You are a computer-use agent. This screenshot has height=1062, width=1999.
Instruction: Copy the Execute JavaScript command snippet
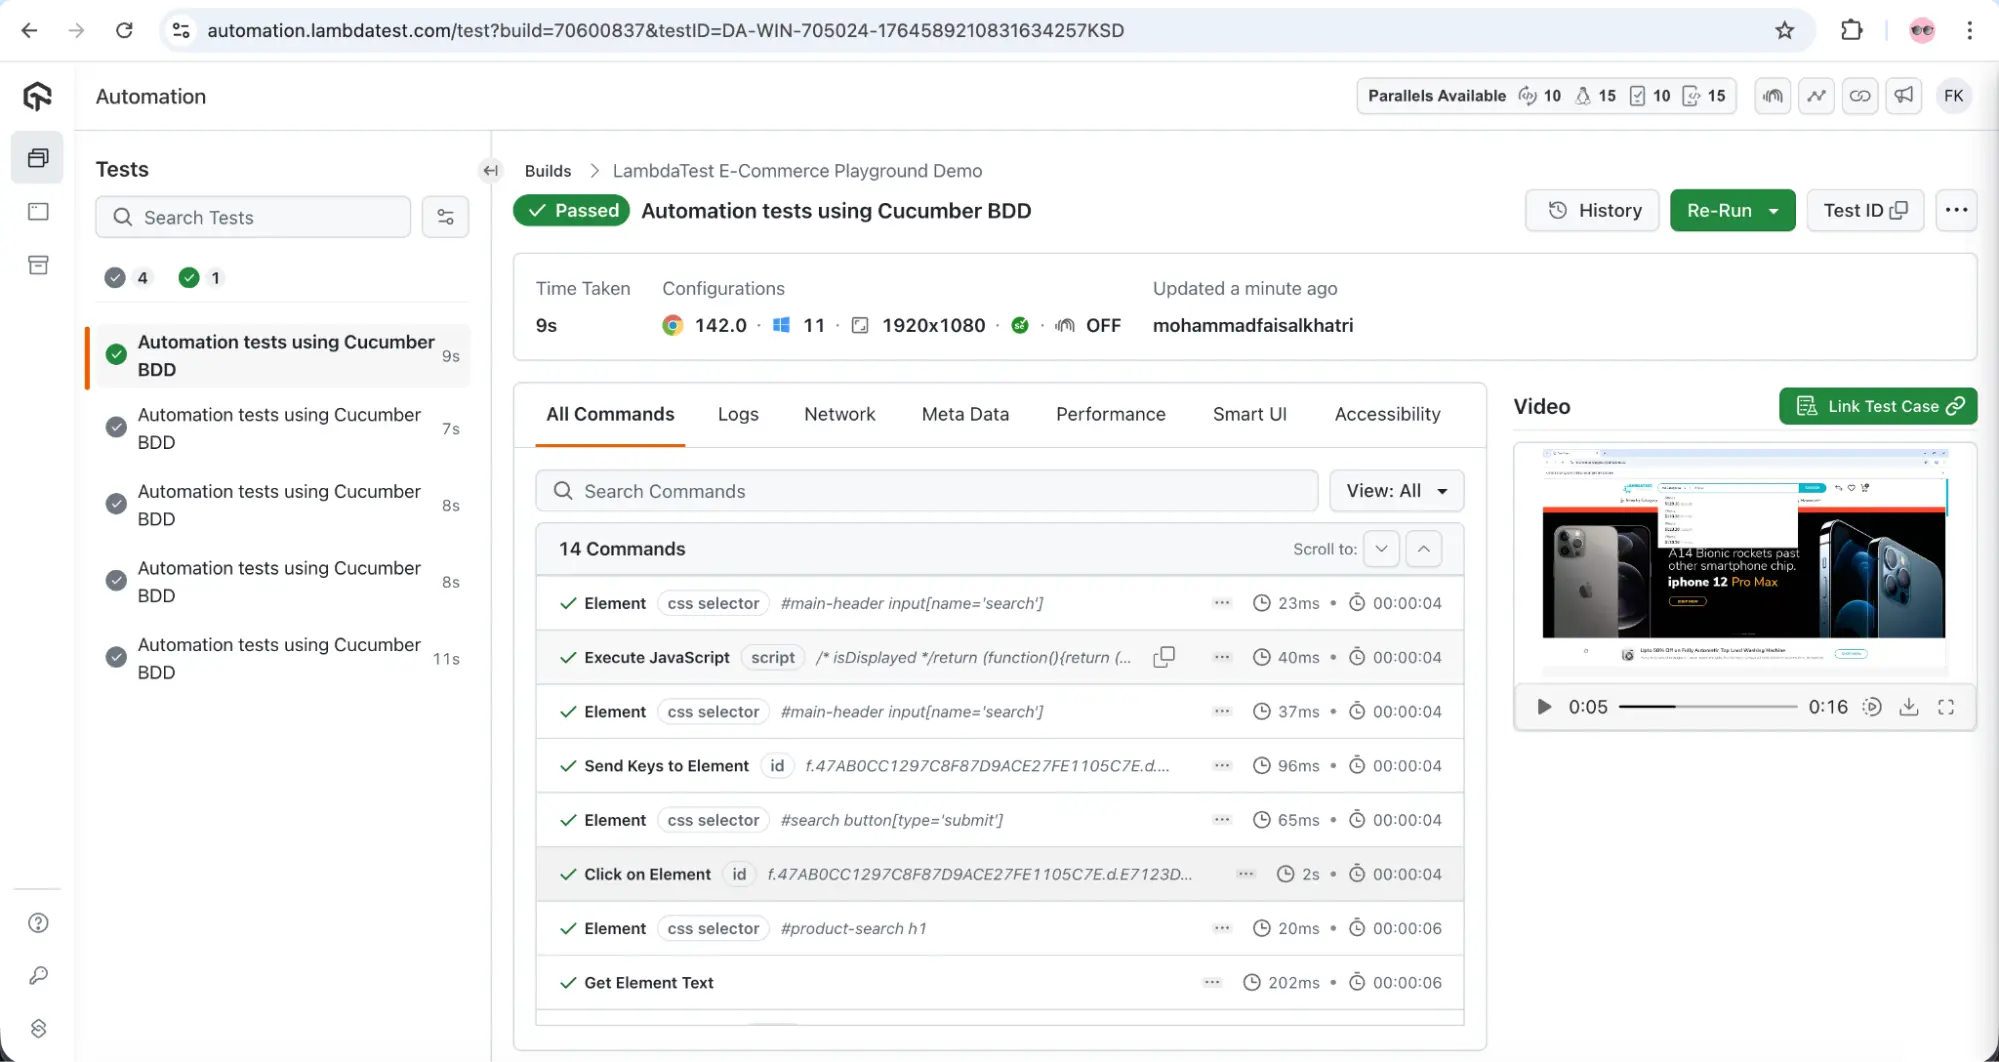click(1164, 657)
